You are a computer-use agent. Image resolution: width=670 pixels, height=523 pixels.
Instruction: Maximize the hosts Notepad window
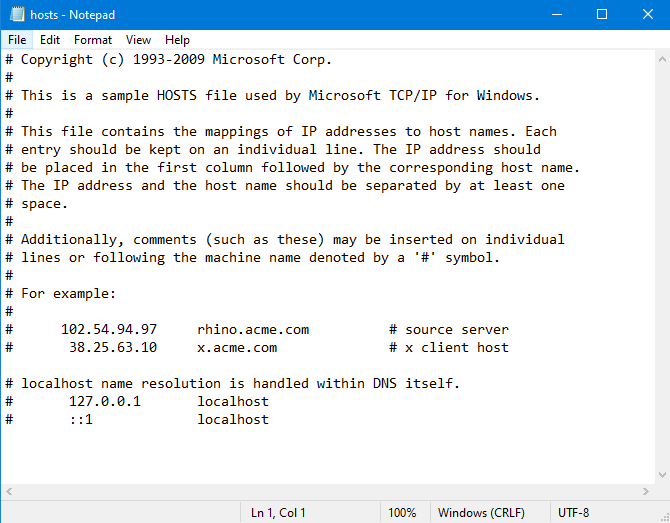[602, 15]
